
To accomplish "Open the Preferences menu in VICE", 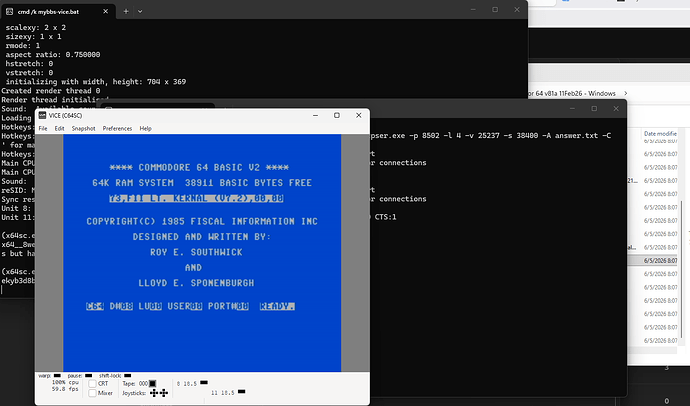I will pos(117,128).
